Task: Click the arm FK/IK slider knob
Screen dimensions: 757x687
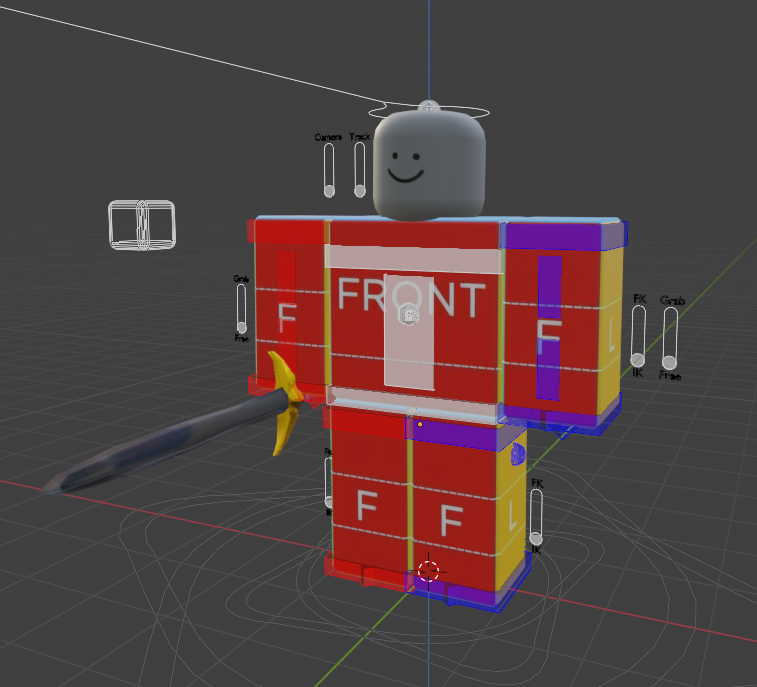Action: (x=638, y=360)
